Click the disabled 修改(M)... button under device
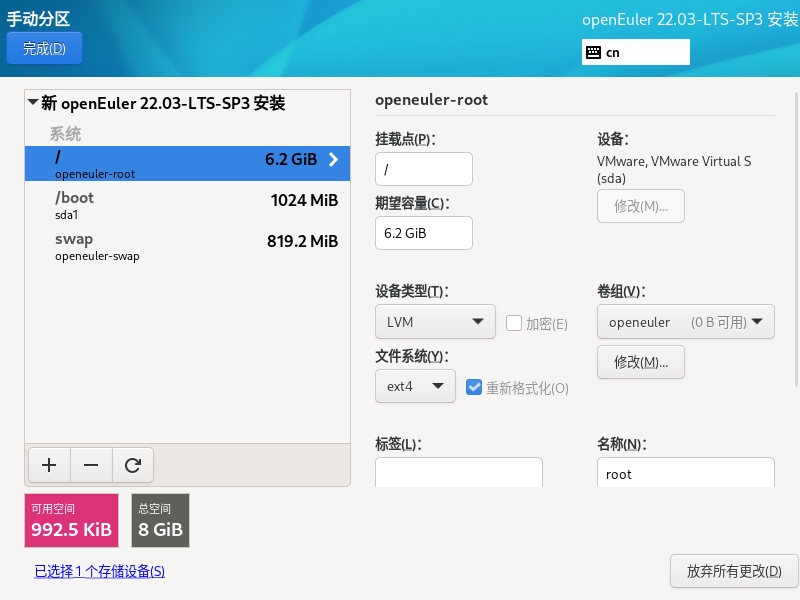The height and width of the screenshot is (600, 800). click(x=641, y=206)
